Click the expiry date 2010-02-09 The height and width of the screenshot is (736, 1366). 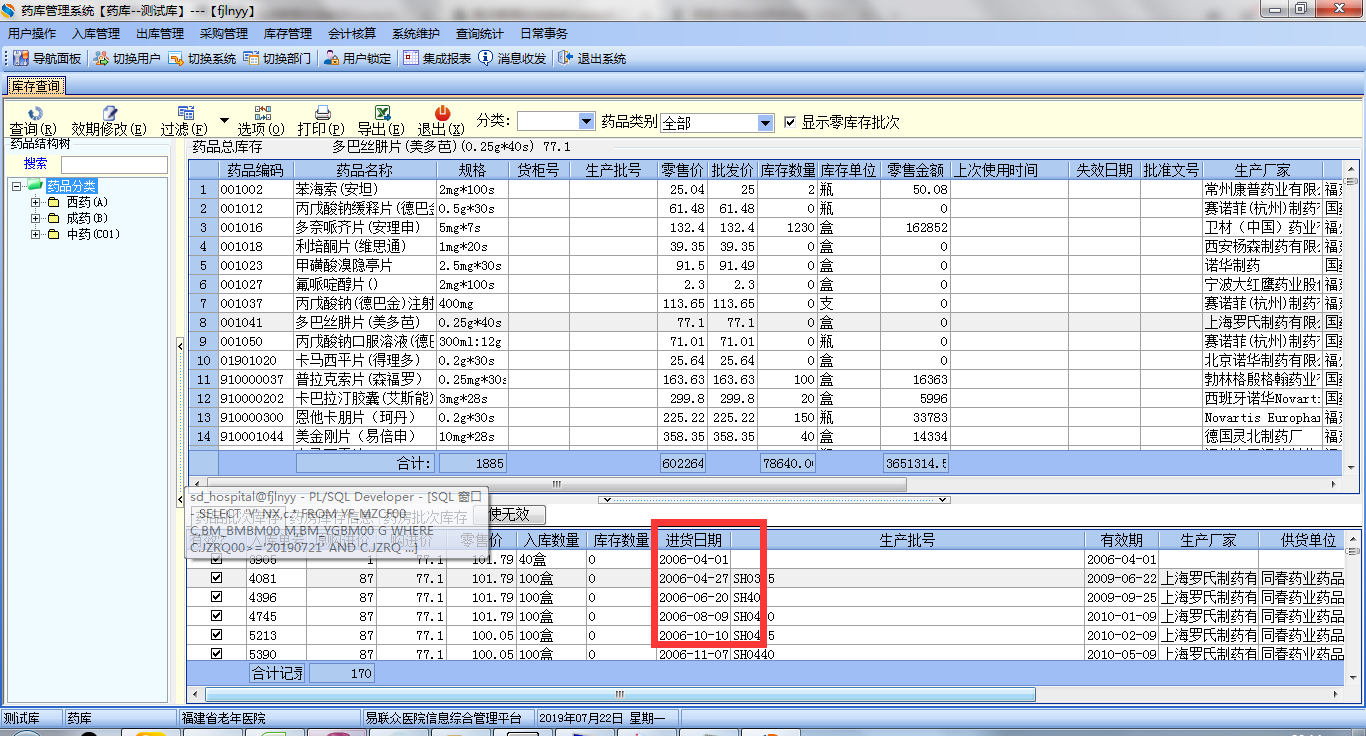pos(1122,635)
